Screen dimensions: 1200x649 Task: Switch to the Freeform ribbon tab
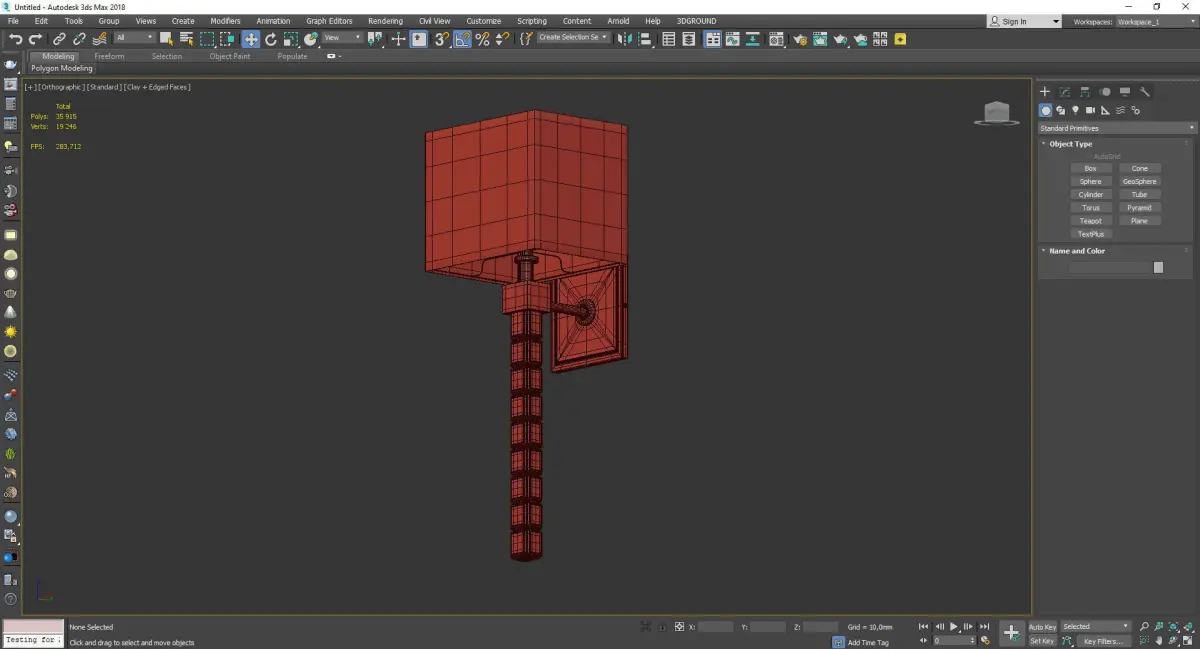coord(109,56)
